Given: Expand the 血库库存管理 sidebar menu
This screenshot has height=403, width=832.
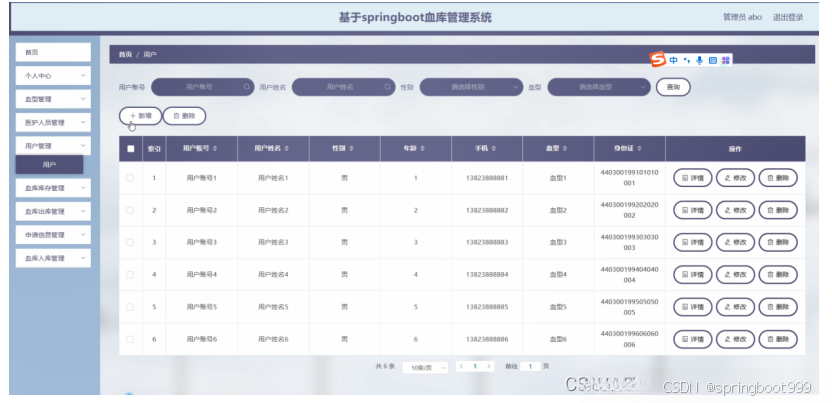Looking at the screenshot, I should tap(53, 188).
